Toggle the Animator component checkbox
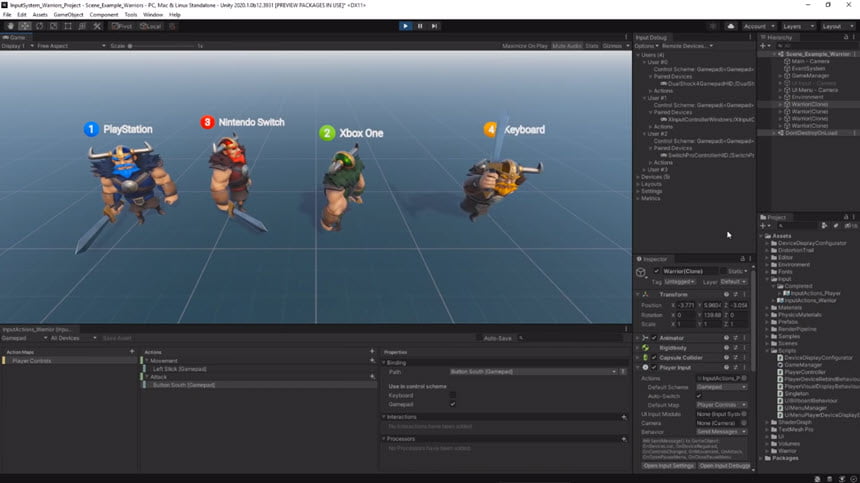This screenshot has width=860, height=483. click(654, 338)
